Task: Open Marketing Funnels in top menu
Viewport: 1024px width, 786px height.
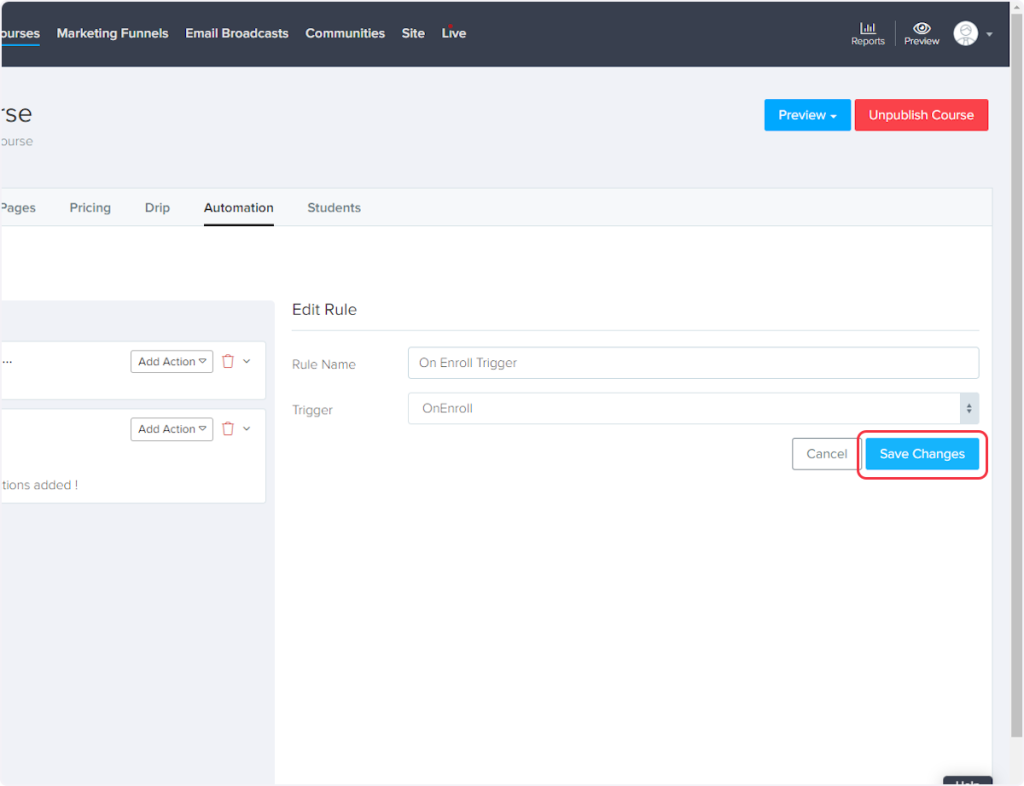Action: (x=112, y=33)
